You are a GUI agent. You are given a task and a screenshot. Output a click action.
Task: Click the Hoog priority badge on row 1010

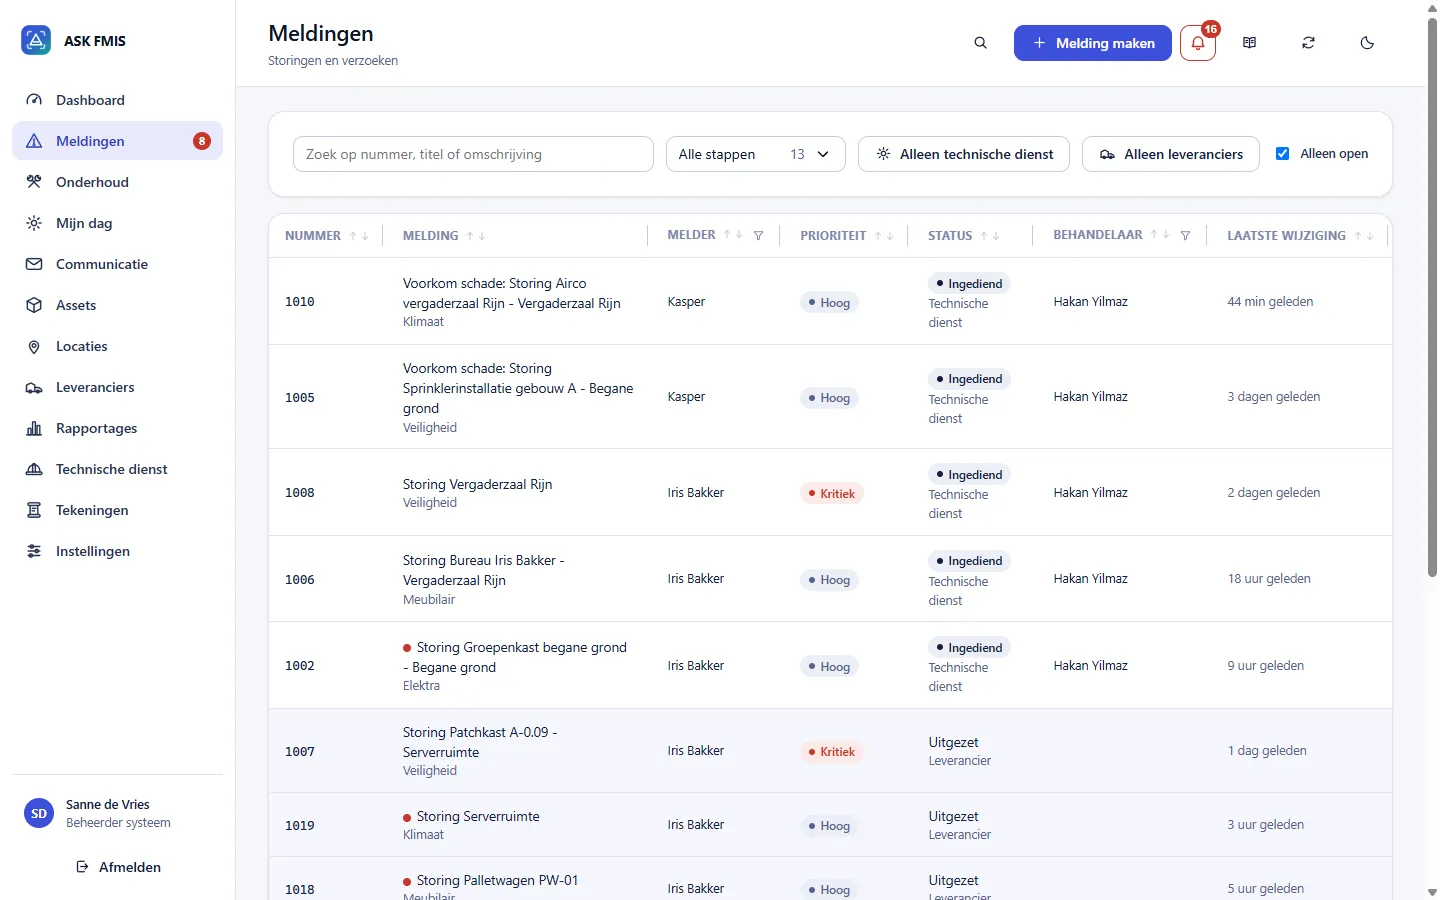829,302
